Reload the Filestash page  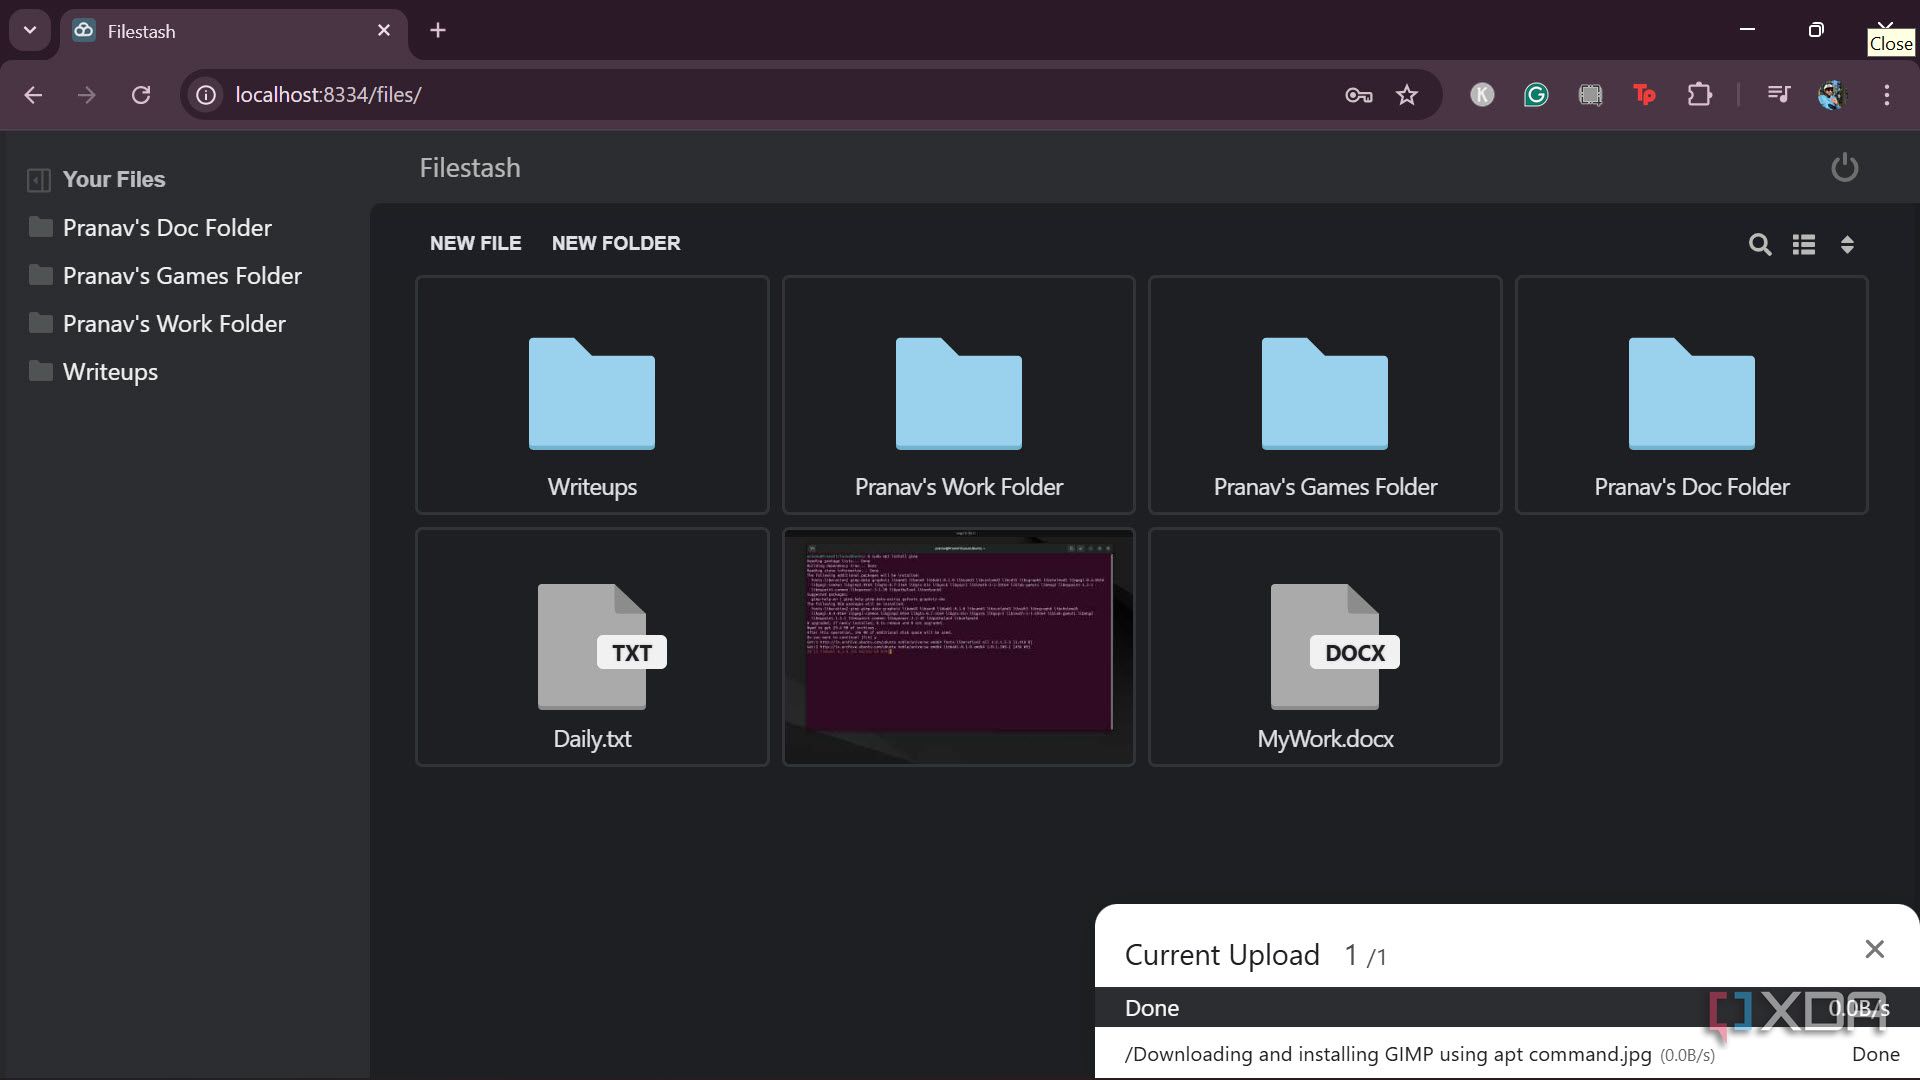[141, 95]
